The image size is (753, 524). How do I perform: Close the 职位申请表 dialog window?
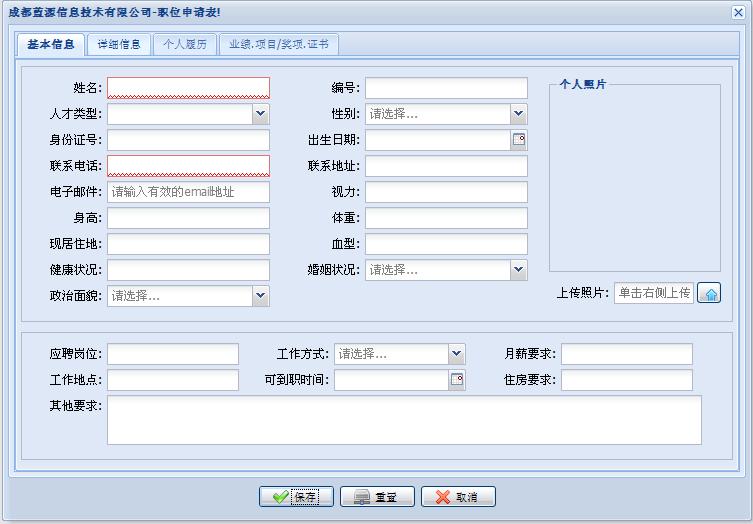tap(739, 12)
